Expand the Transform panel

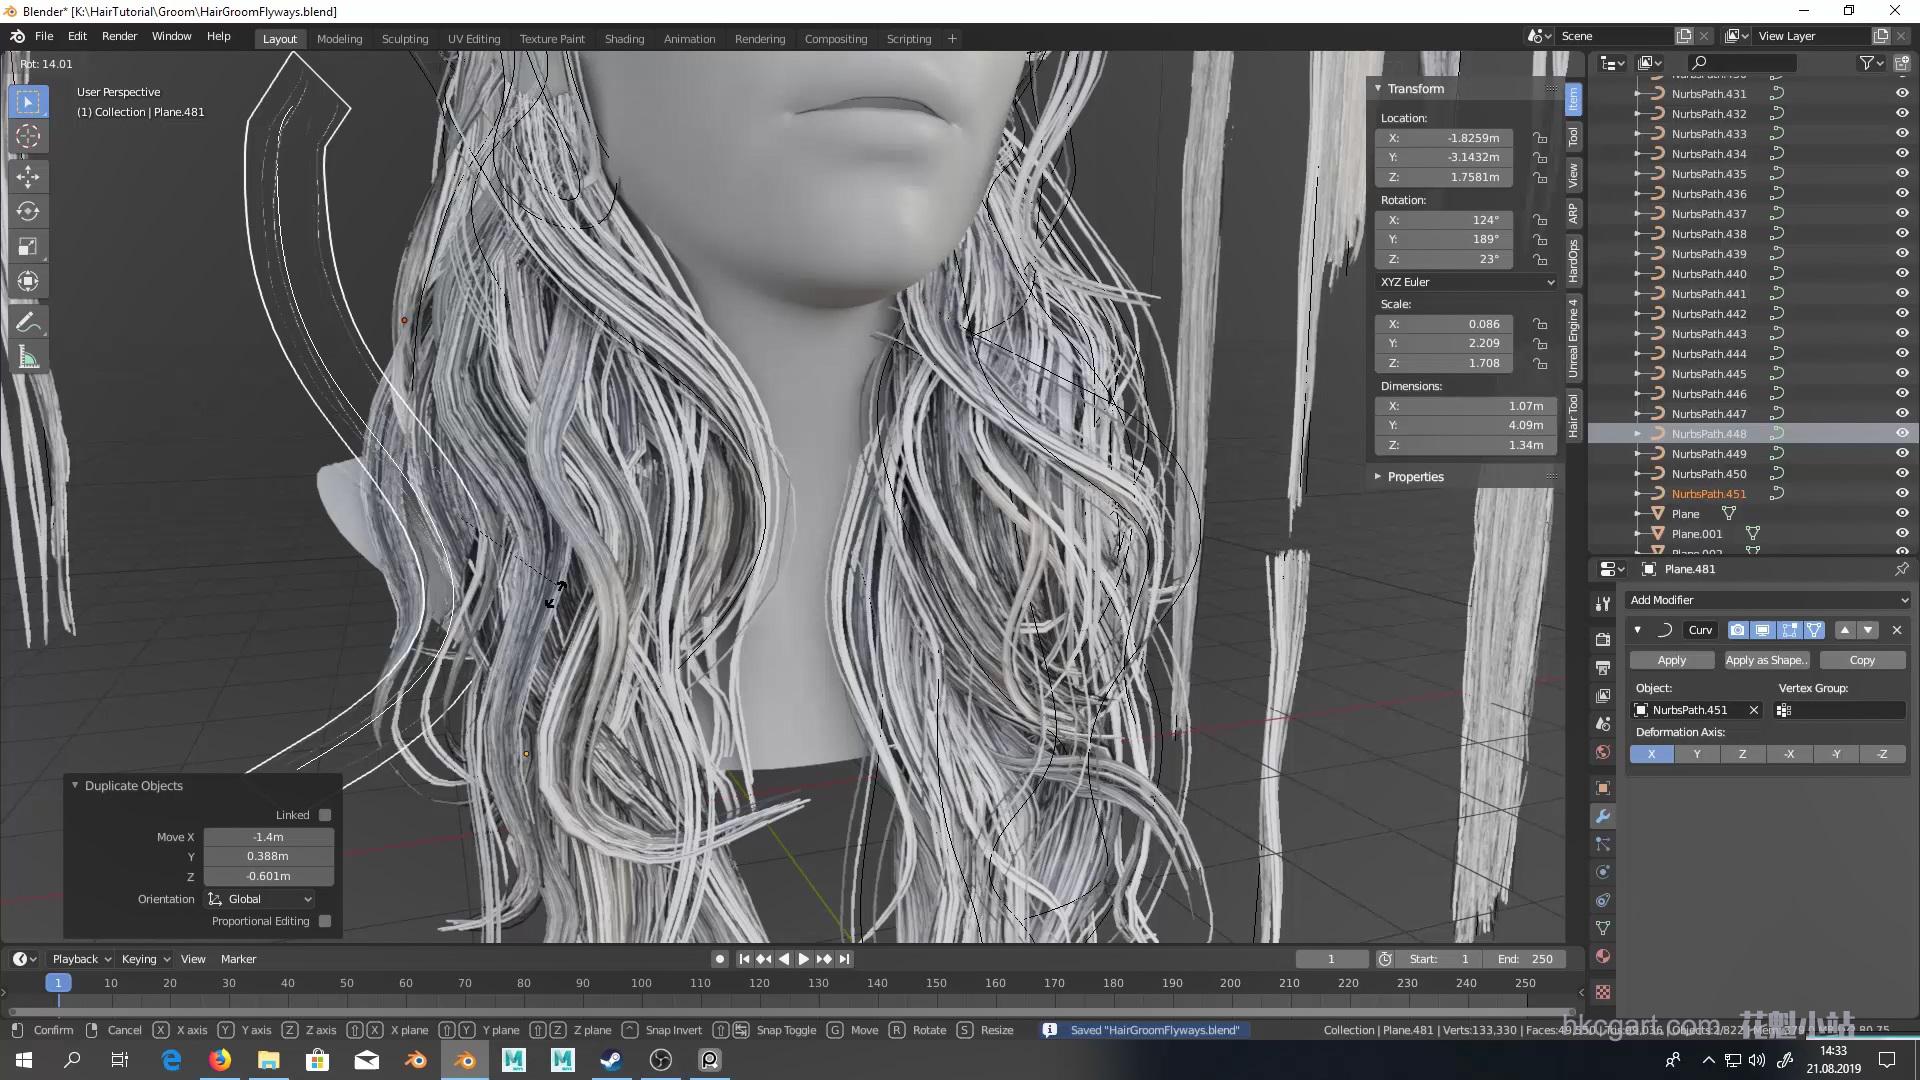pyautogui.click(x=1379, y=87)
